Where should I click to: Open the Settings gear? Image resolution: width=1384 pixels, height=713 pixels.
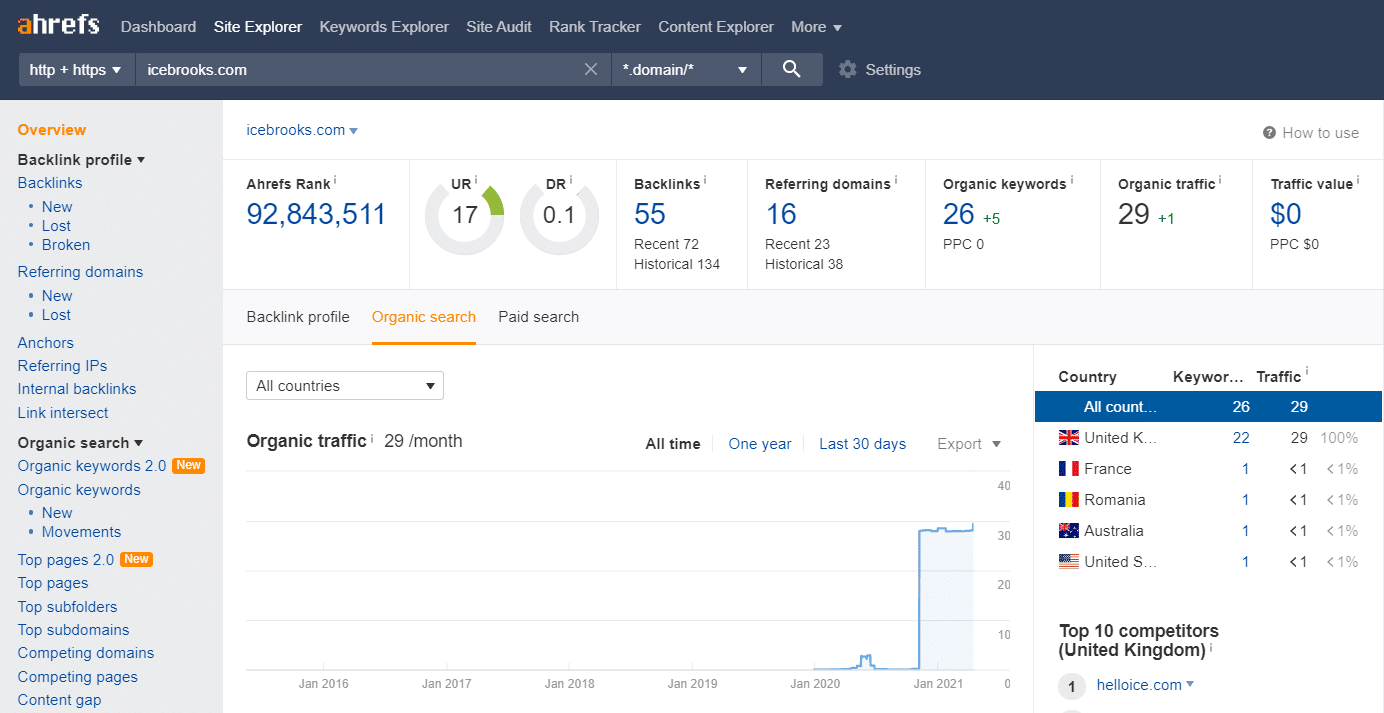tap(847, 69)
